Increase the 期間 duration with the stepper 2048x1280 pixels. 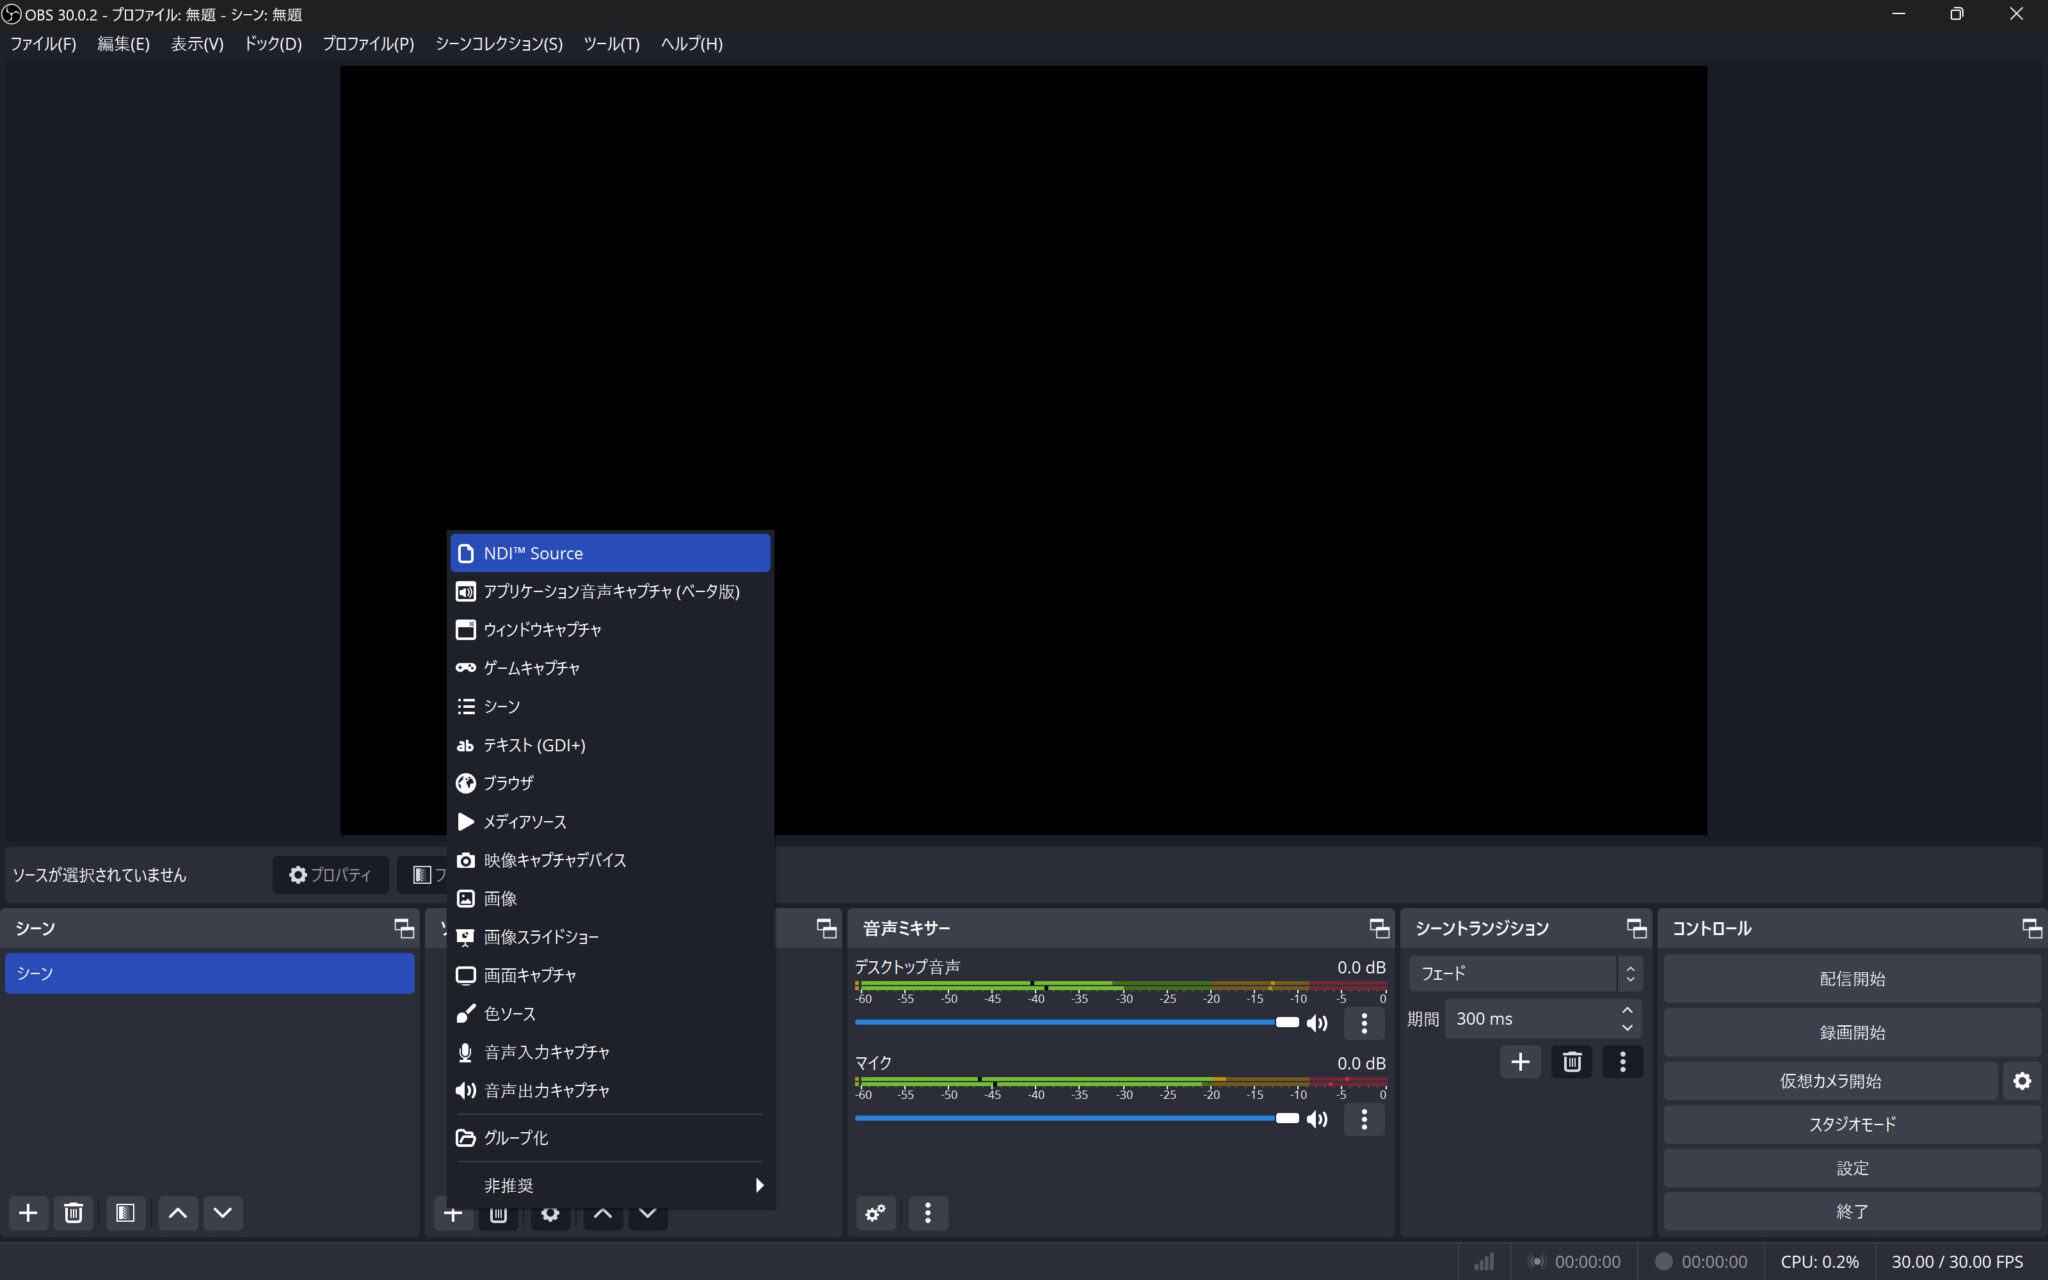coord(1626,1010)
